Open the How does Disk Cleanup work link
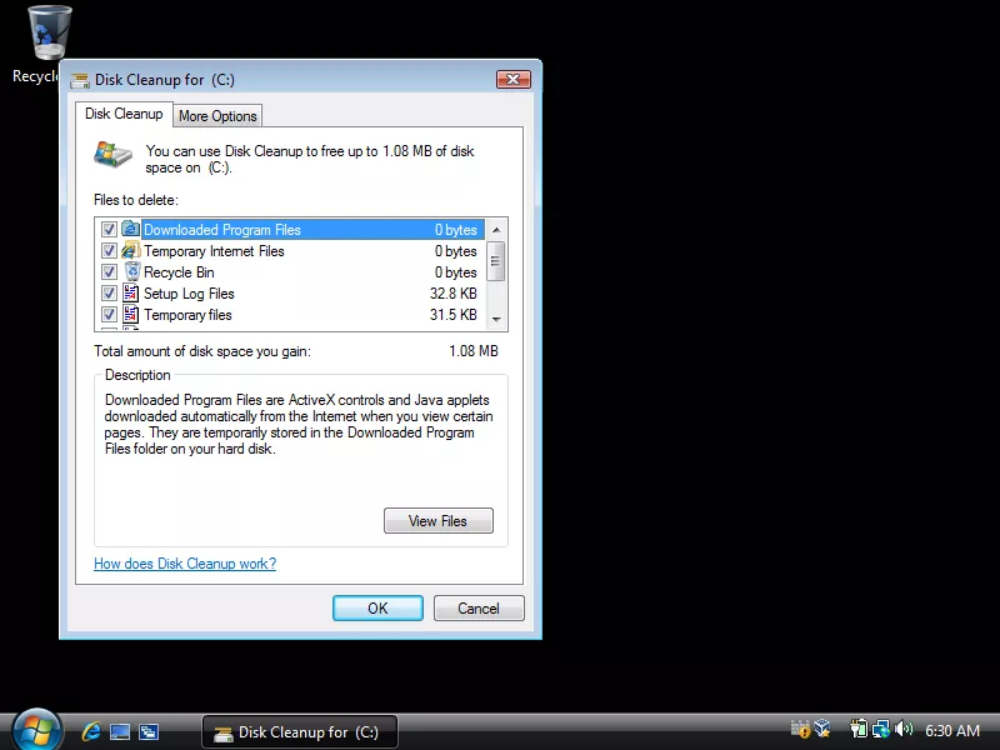Viewport: 1000px width, 750px height. [x=185, y=564]
